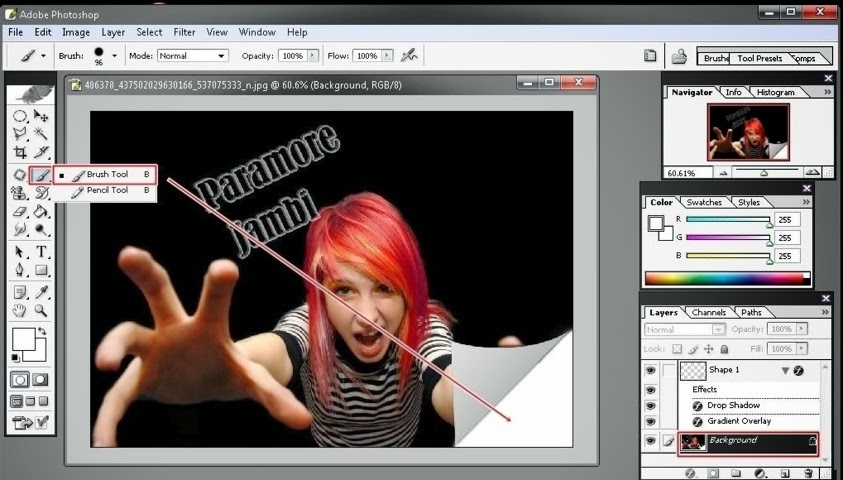Toggle lock transparent pixels in Layers panel
Viewport: 843px width, 480px height.
point(677,349)
